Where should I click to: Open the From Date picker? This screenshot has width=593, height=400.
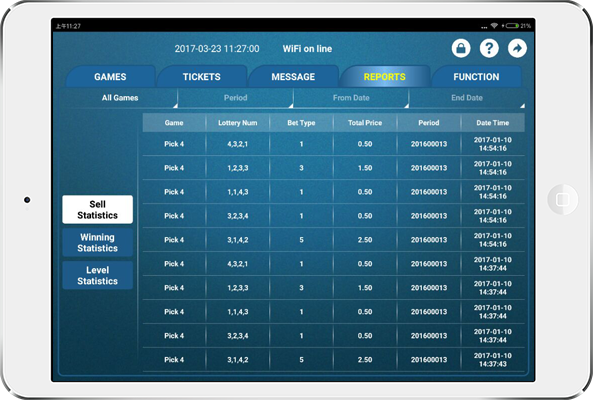tap(351, 98)
